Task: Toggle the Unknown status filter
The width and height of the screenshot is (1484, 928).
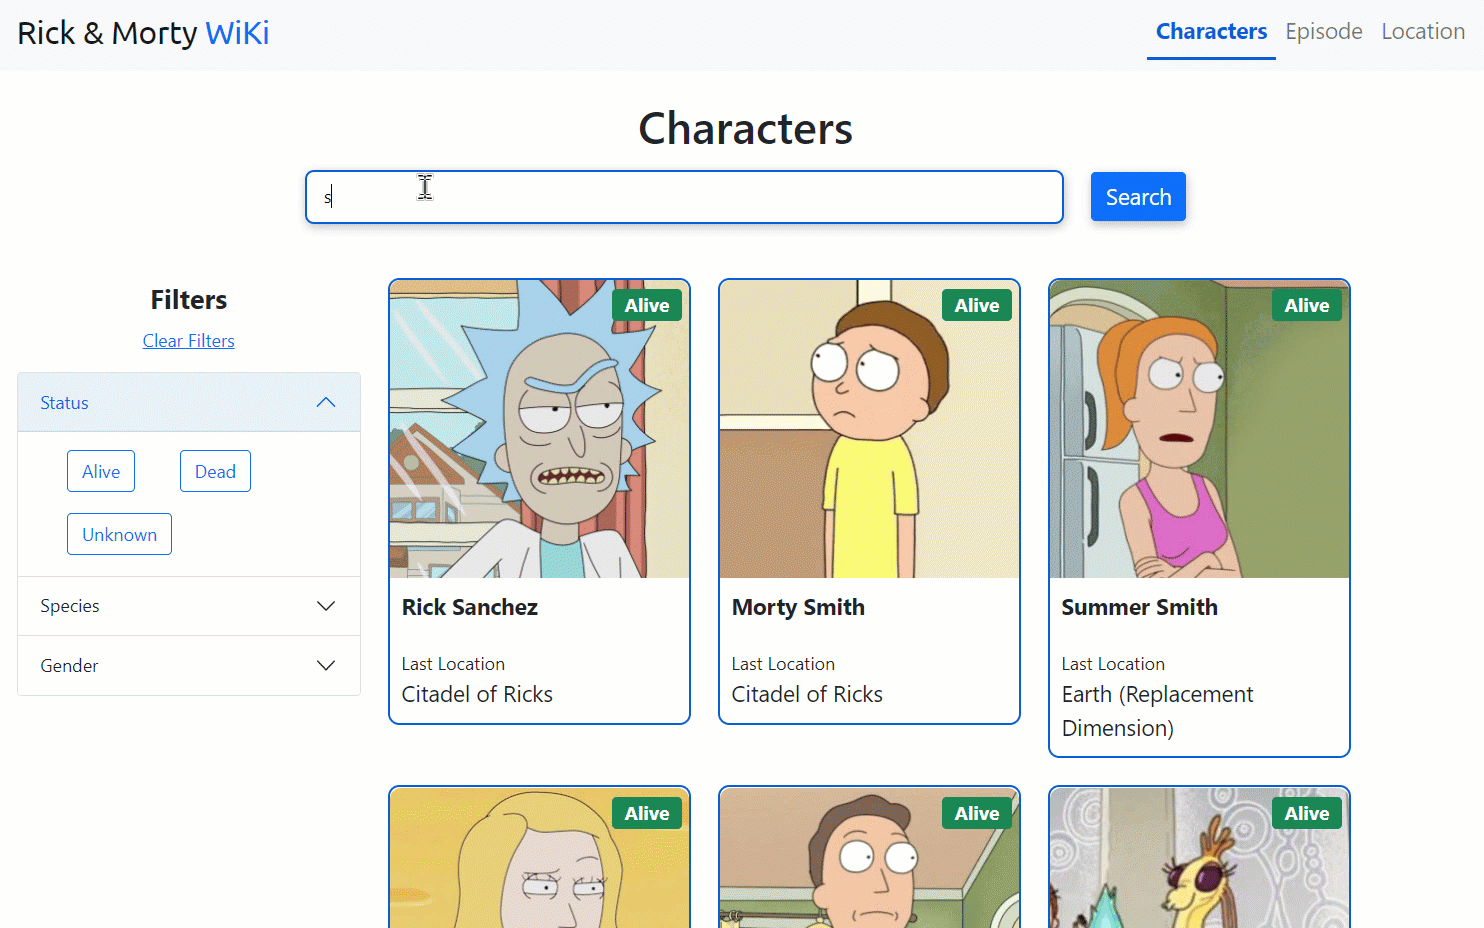Action: click(x=119, y=534)
